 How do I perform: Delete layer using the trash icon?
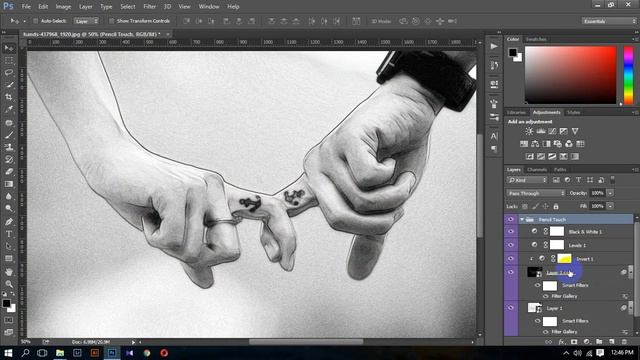pos(624,342)
